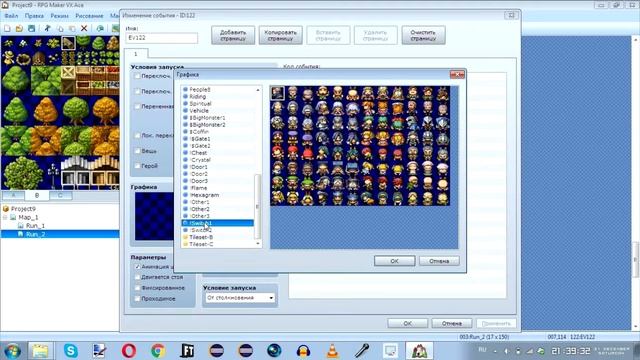The height and width of the screenshot is (360, 640).
Task: Open VLC media player from the taskbar
Action: [x=333, y=351]
